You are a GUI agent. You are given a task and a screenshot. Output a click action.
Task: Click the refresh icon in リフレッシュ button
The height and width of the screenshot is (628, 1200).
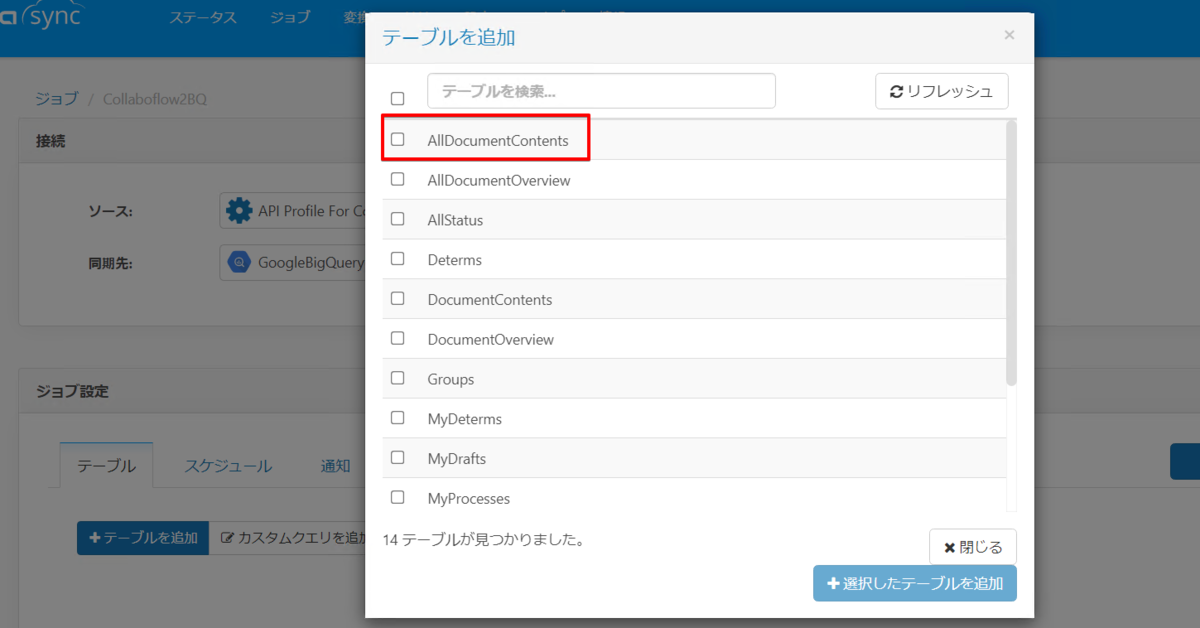(x=896, y=91)
